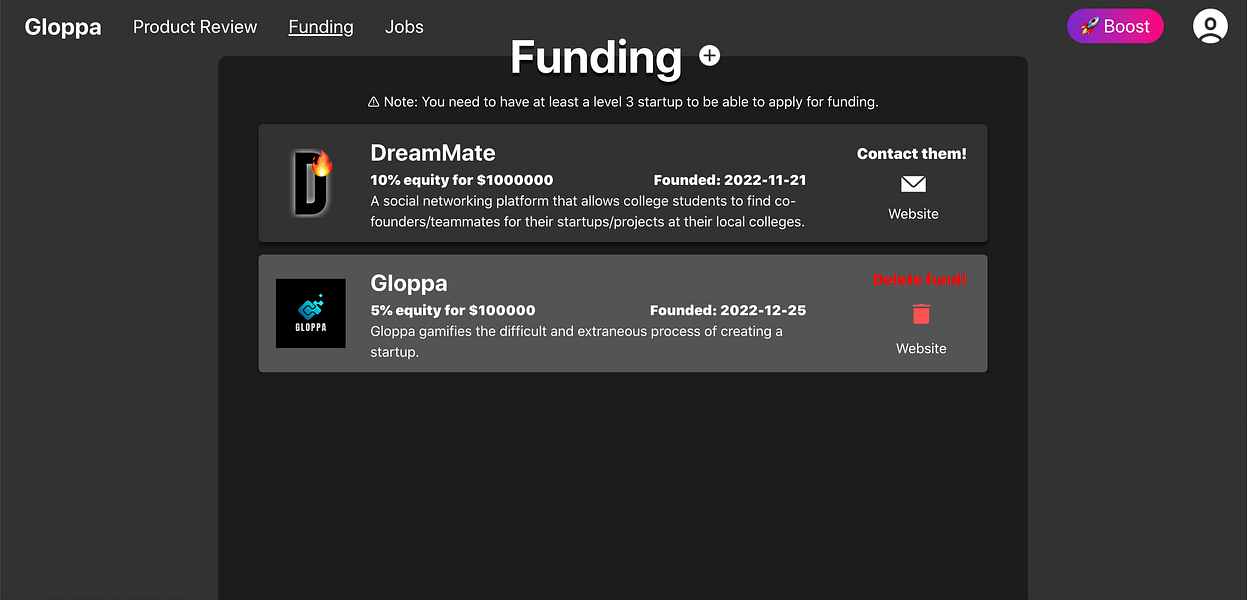
Task: Click the red 'Delete fund!' label
Action: (x=920, y=280)
